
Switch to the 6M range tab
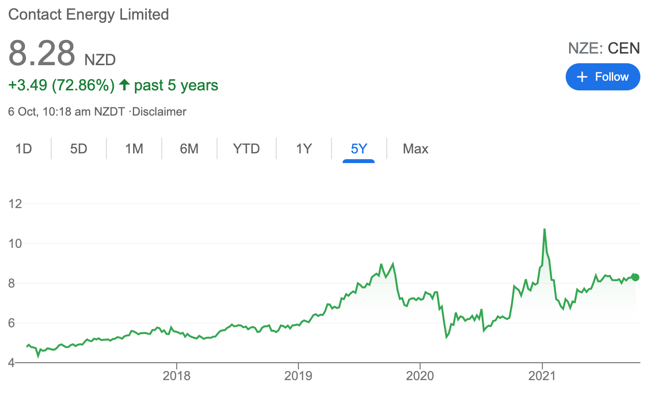[x=189, y=149]
